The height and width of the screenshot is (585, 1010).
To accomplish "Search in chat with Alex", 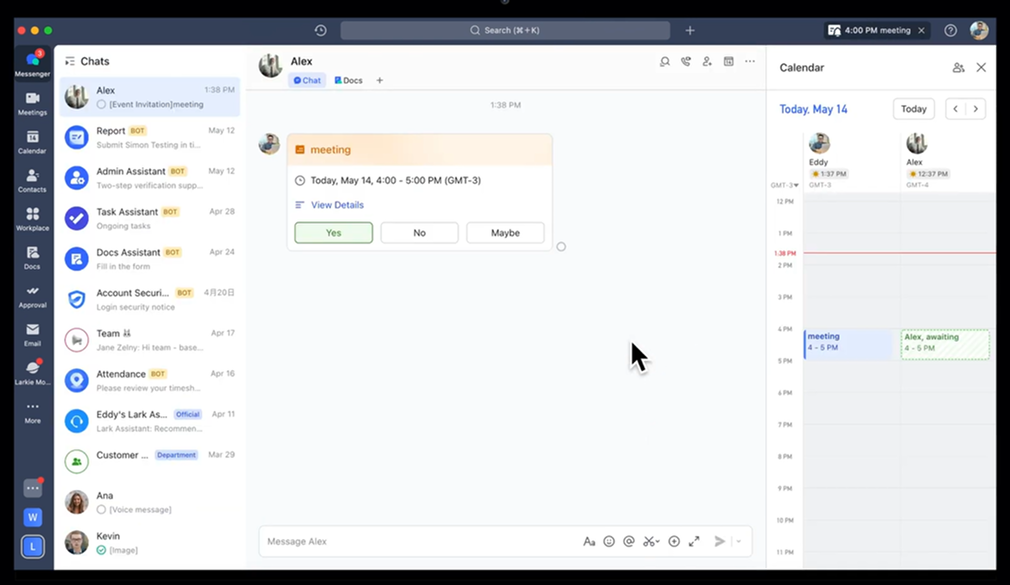I will pos(664,61).
